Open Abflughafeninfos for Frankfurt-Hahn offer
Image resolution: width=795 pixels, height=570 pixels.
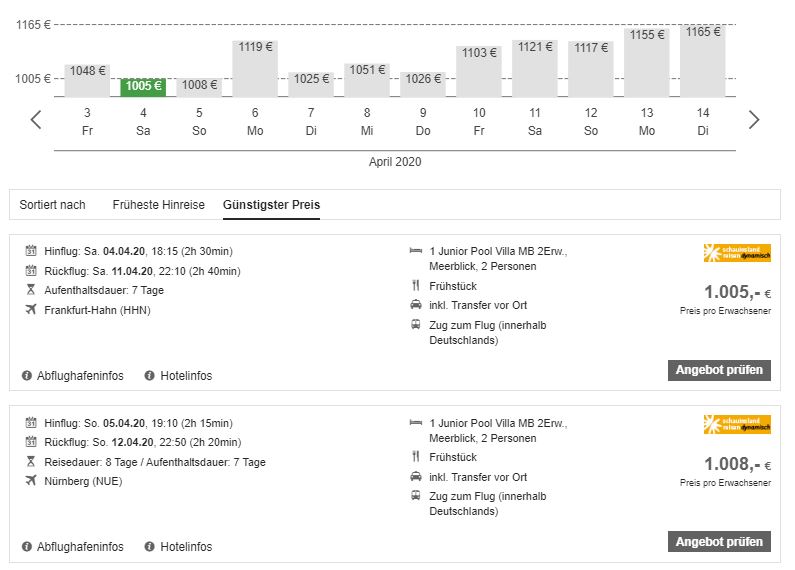coord(80,376)
